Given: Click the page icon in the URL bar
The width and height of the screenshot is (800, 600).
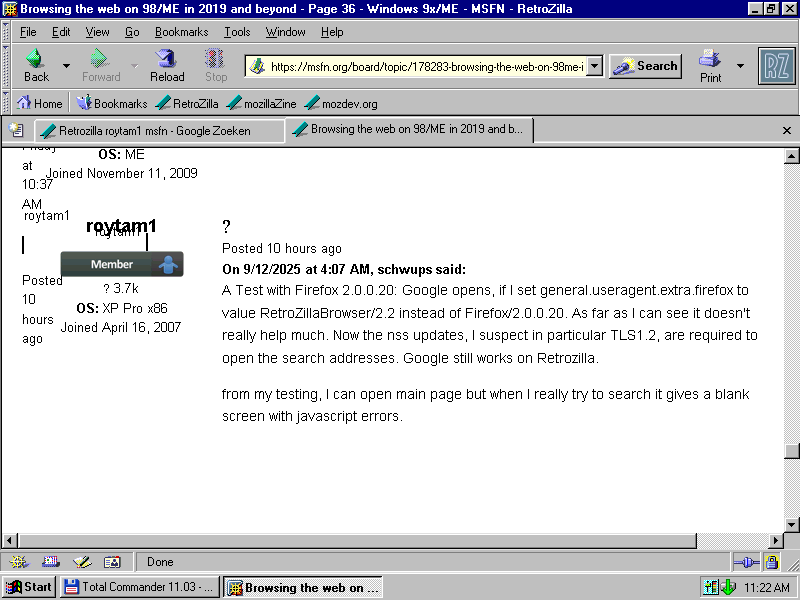Looking at the screenshot, I should (257, 66).
